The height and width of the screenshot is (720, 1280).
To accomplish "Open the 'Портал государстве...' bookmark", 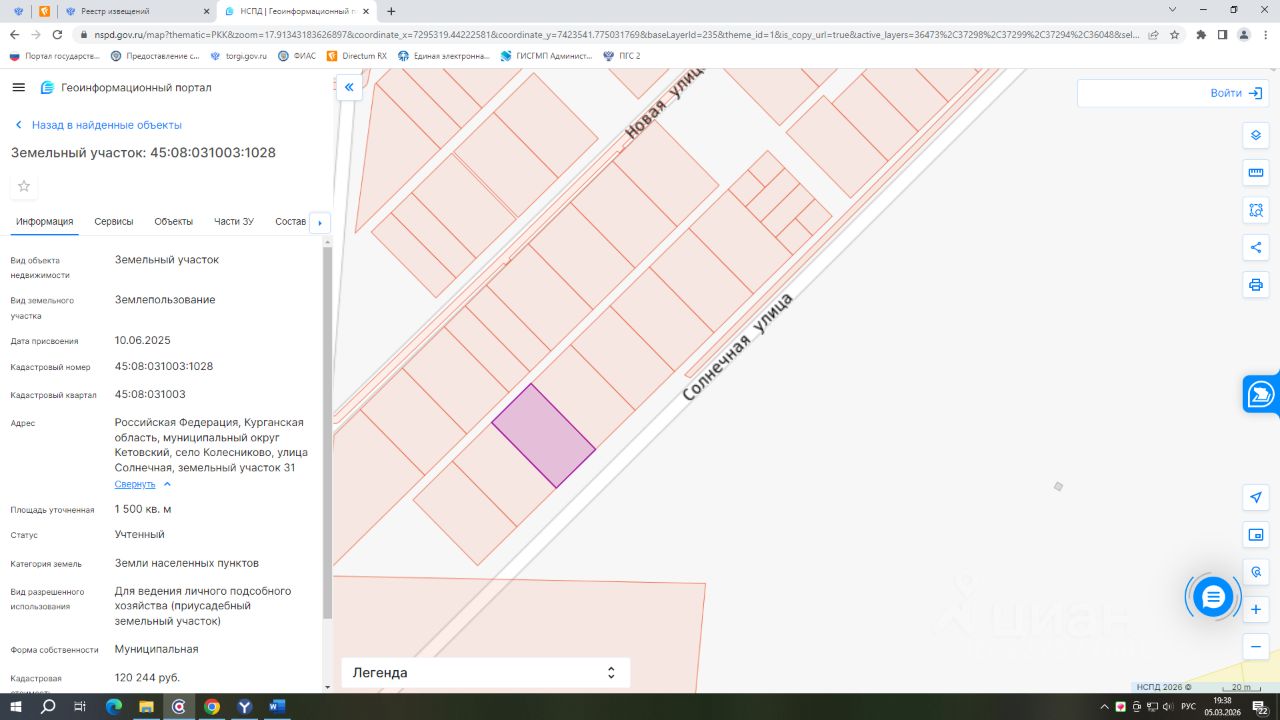I will tap(55, 56).
